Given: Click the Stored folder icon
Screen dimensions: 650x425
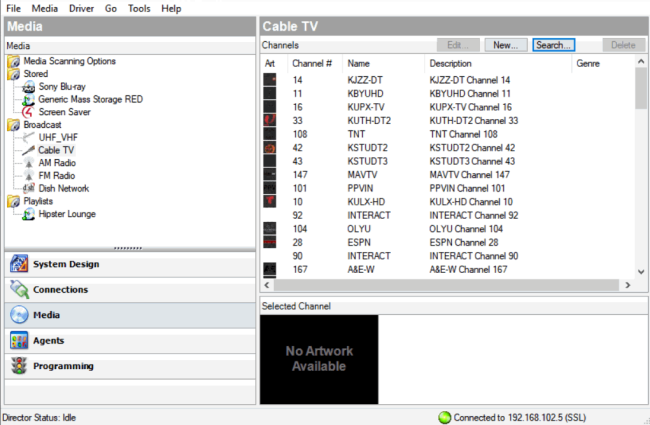Looking at the screenshot, I should (x=13, y=74).
